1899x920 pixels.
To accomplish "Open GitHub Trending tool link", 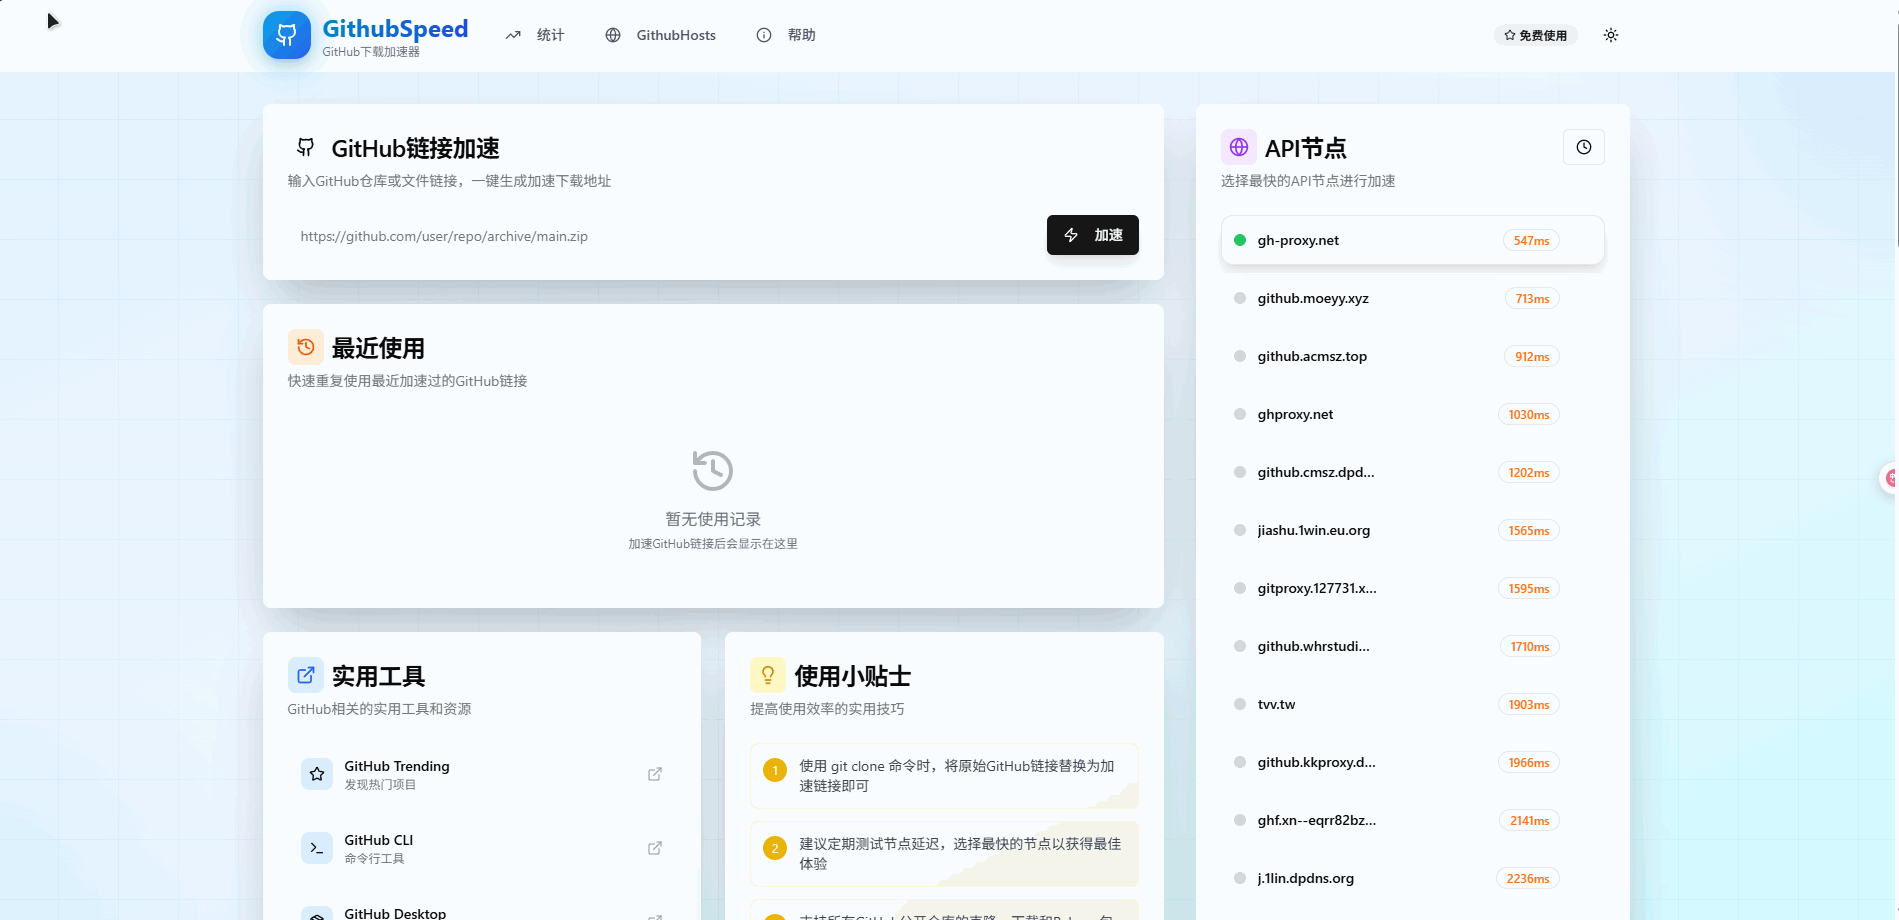I will 482,774.
